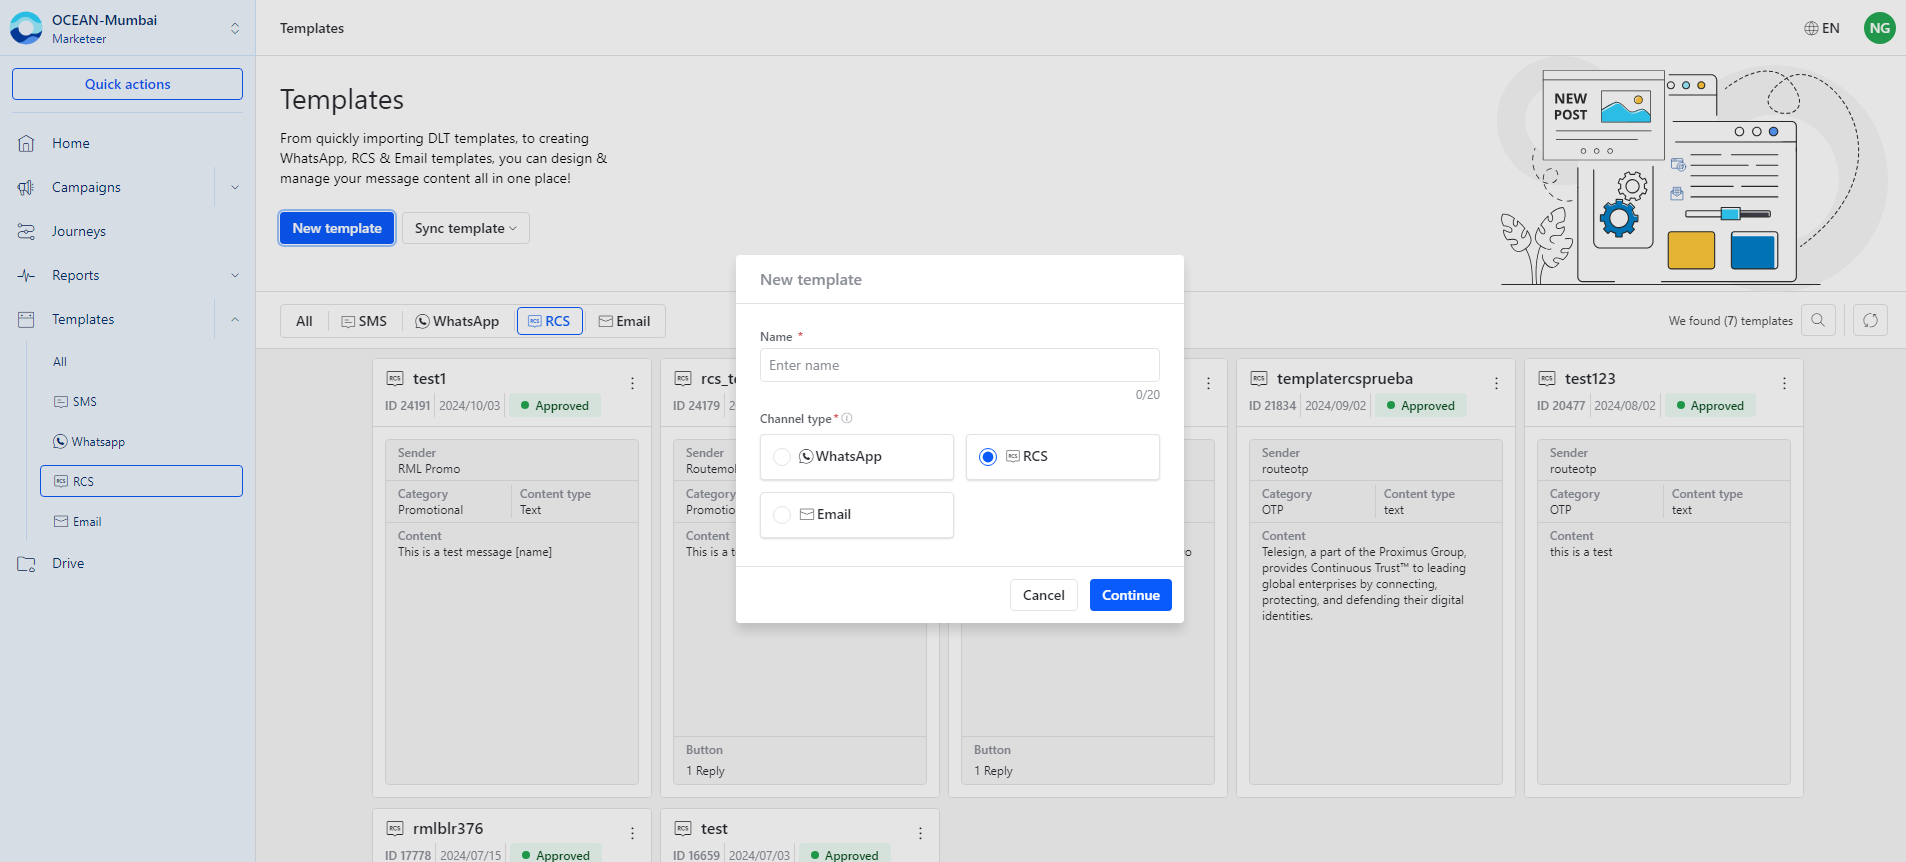Open Campaigns from the sidebar

[86, 187]
